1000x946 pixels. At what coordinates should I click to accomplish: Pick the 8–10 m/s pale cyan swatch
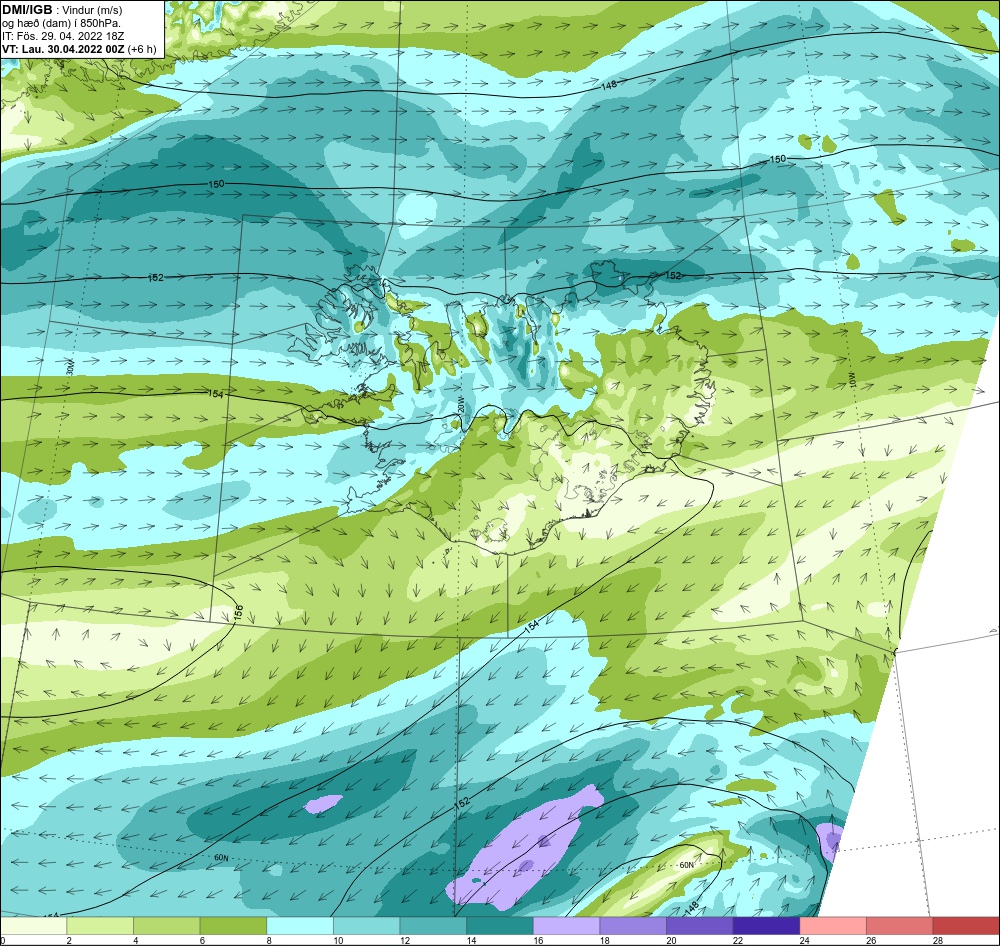(x=300, y=926)
